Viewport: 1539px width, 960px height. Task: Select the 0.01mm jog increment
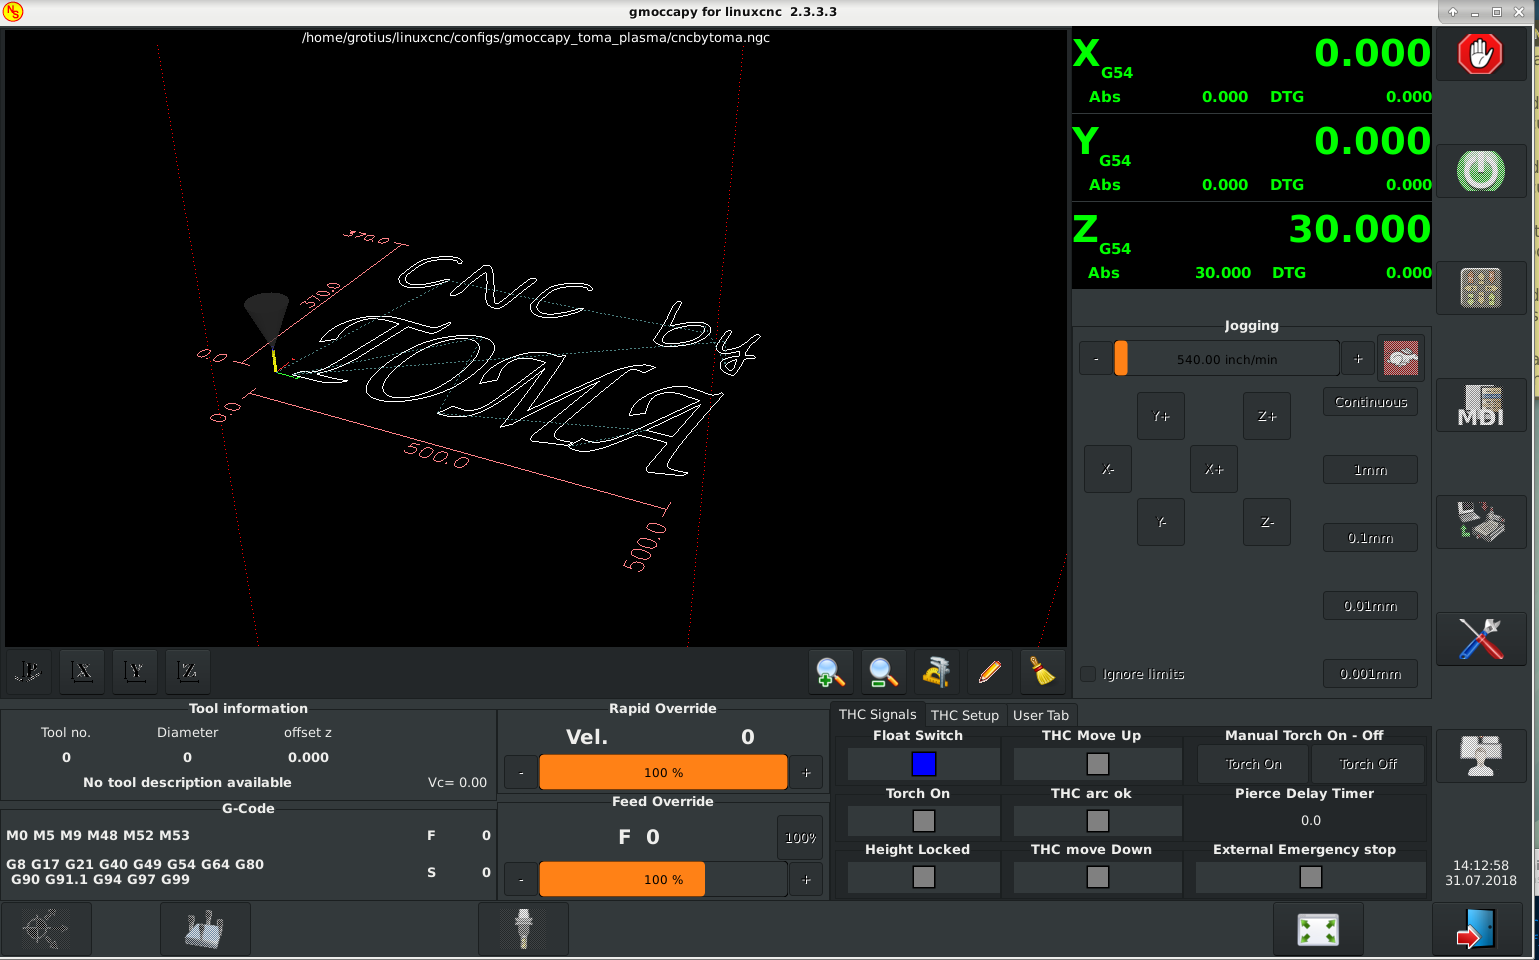tap(1370, 606)
